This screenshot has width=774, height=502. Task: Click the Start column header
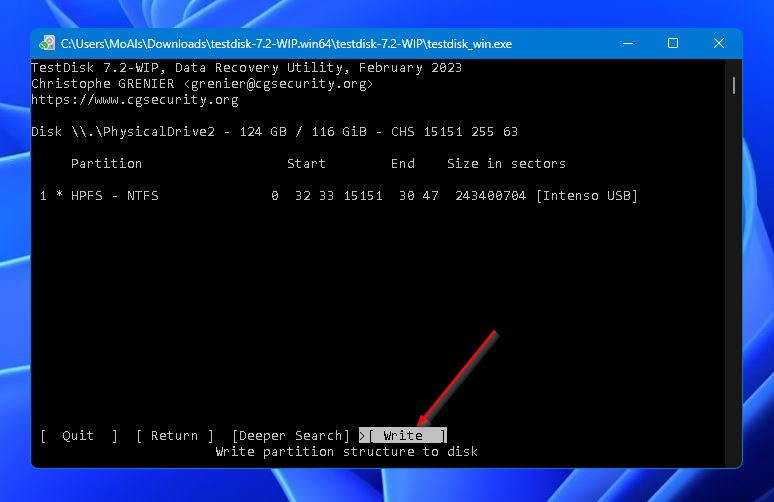pos(306,164)
